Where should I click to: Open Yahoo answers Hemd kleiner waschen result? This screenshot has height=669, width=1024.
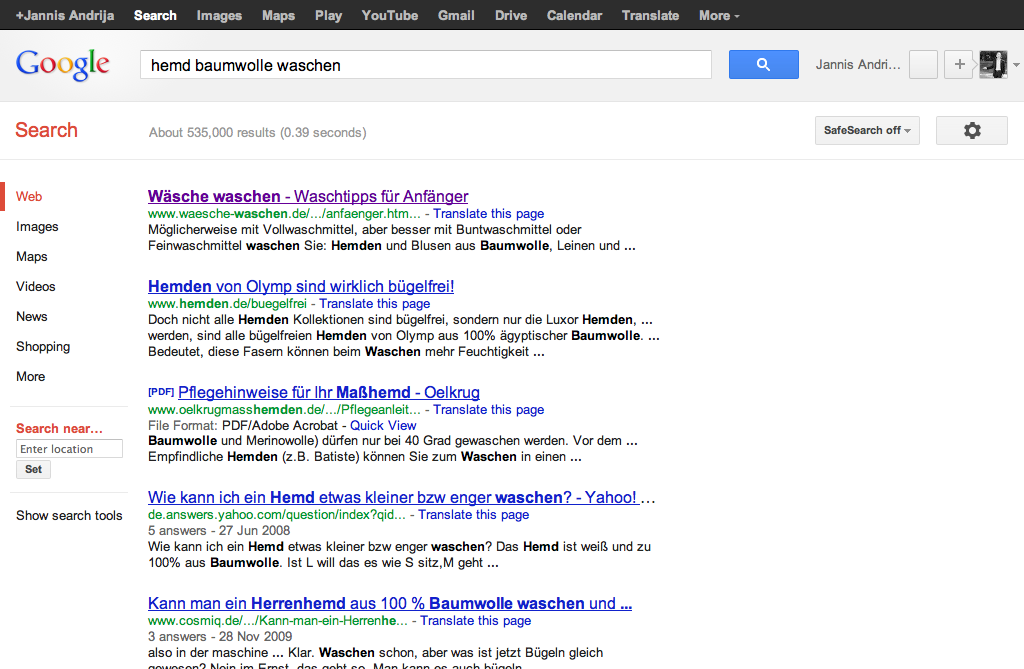coord(394,497)
